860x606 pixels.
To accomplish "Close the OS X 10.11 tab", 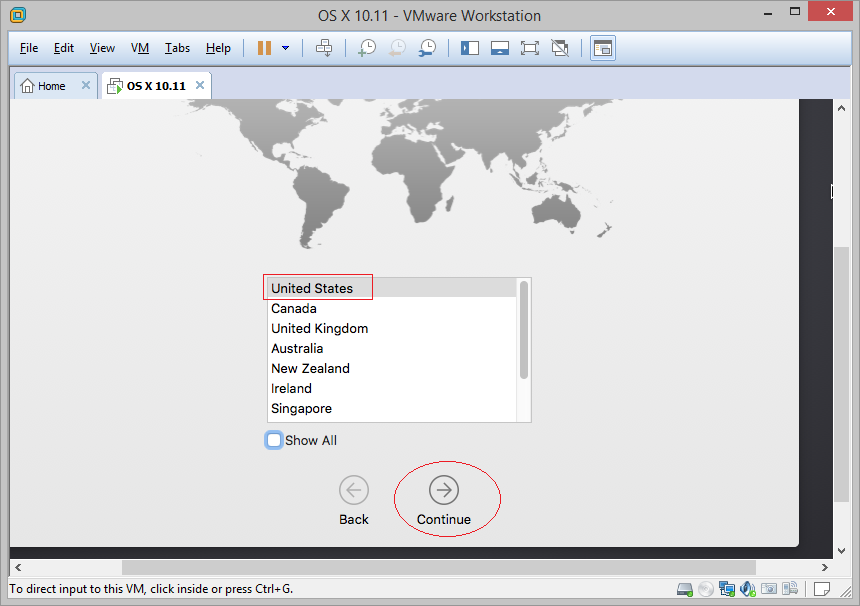I will pos(200,86).
